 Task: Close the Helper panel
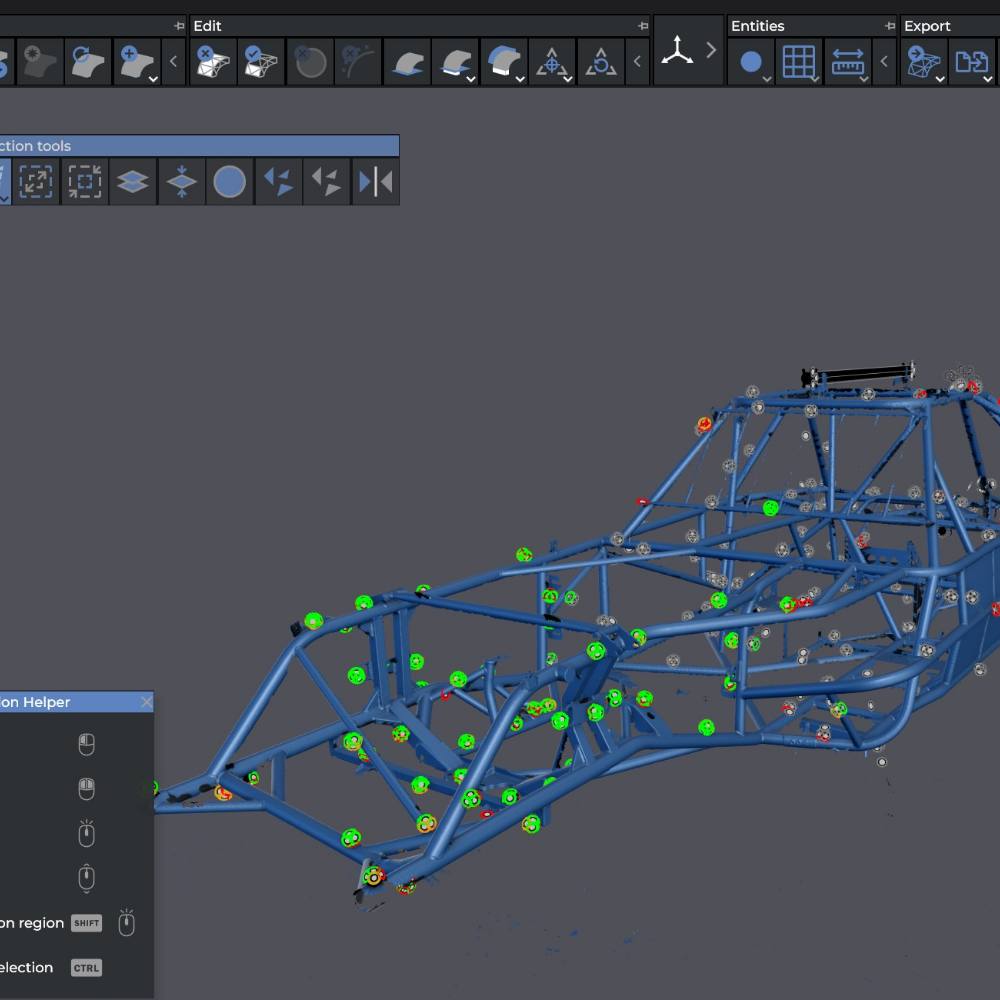[x=147, y=702]
